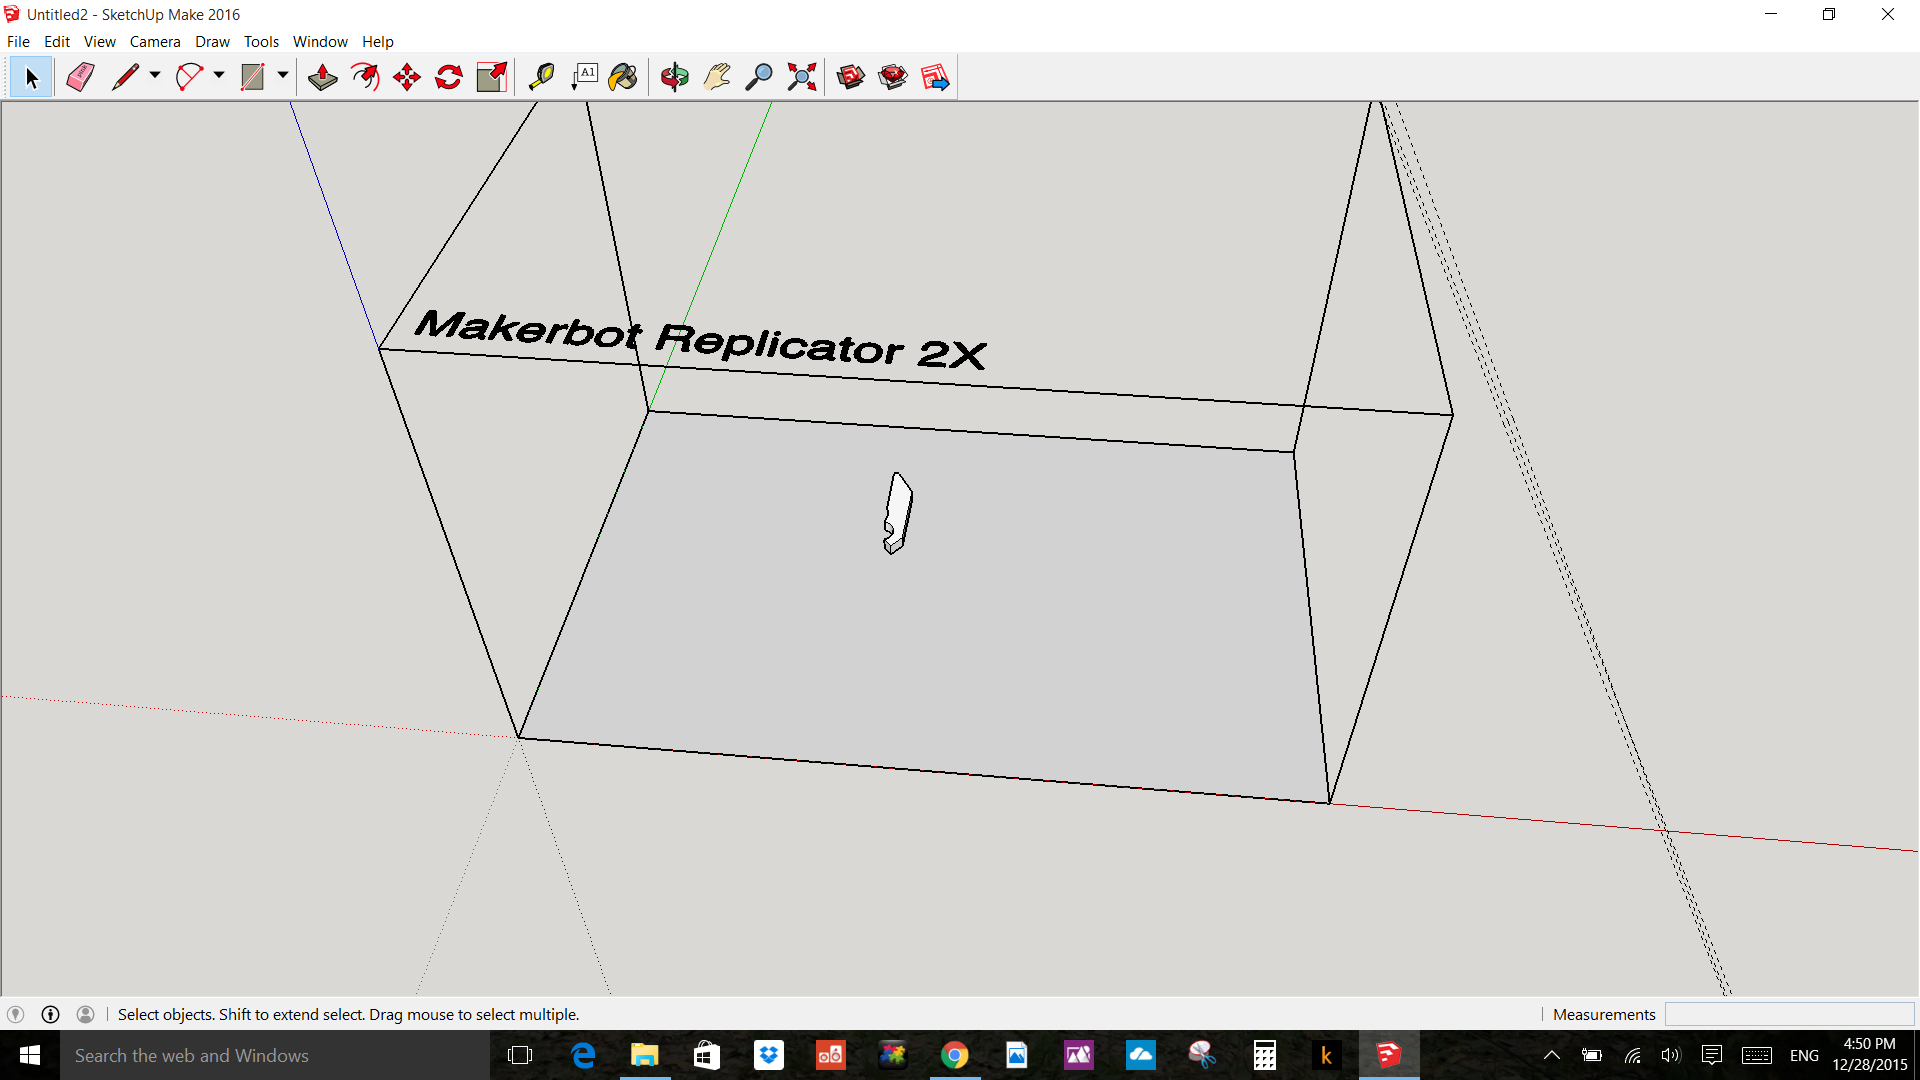This screenshot has width=1920, height=1080.
Task: Click the Measurements input box
Action: point(1789,1014)
